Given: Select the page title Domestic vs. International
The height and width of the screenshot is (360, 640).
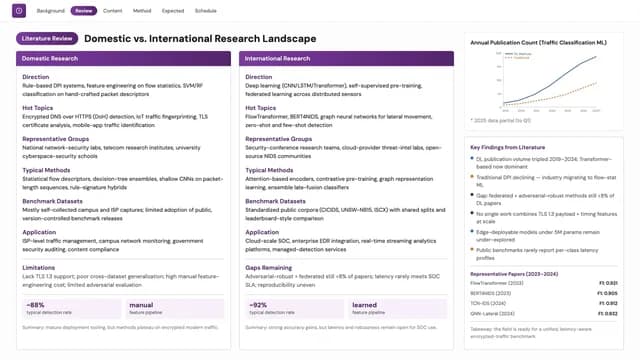Looking at the screenshot, I should point(200,39).
